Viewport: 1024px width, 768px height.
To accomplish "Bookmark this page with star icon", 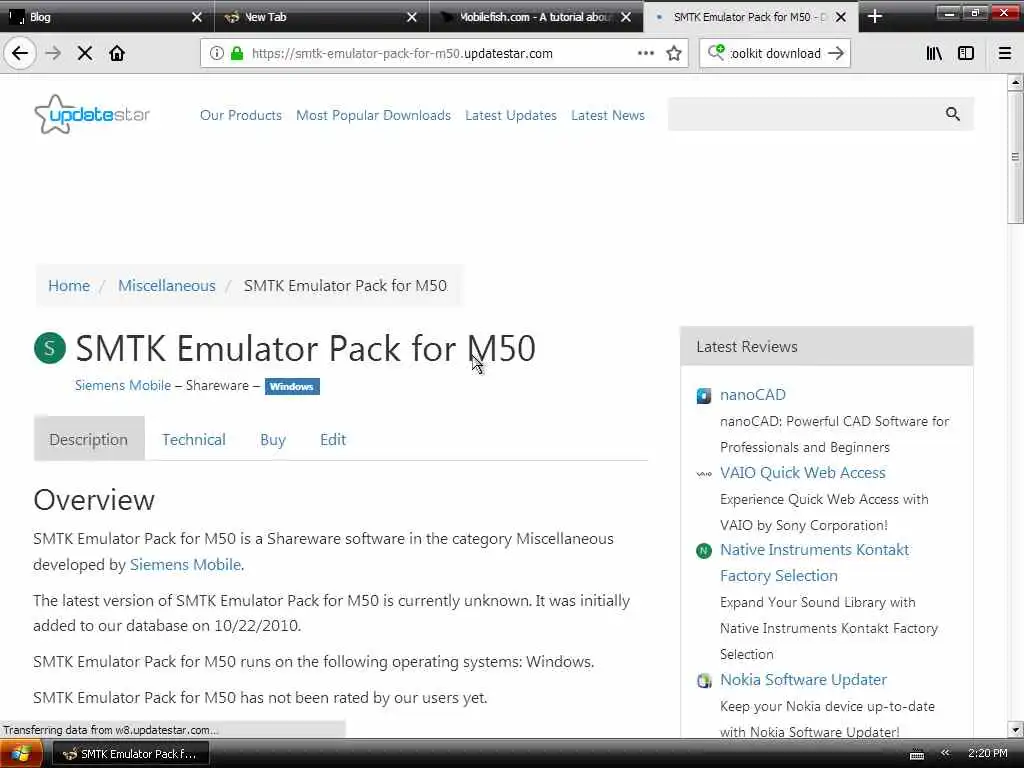I will 674,54.
